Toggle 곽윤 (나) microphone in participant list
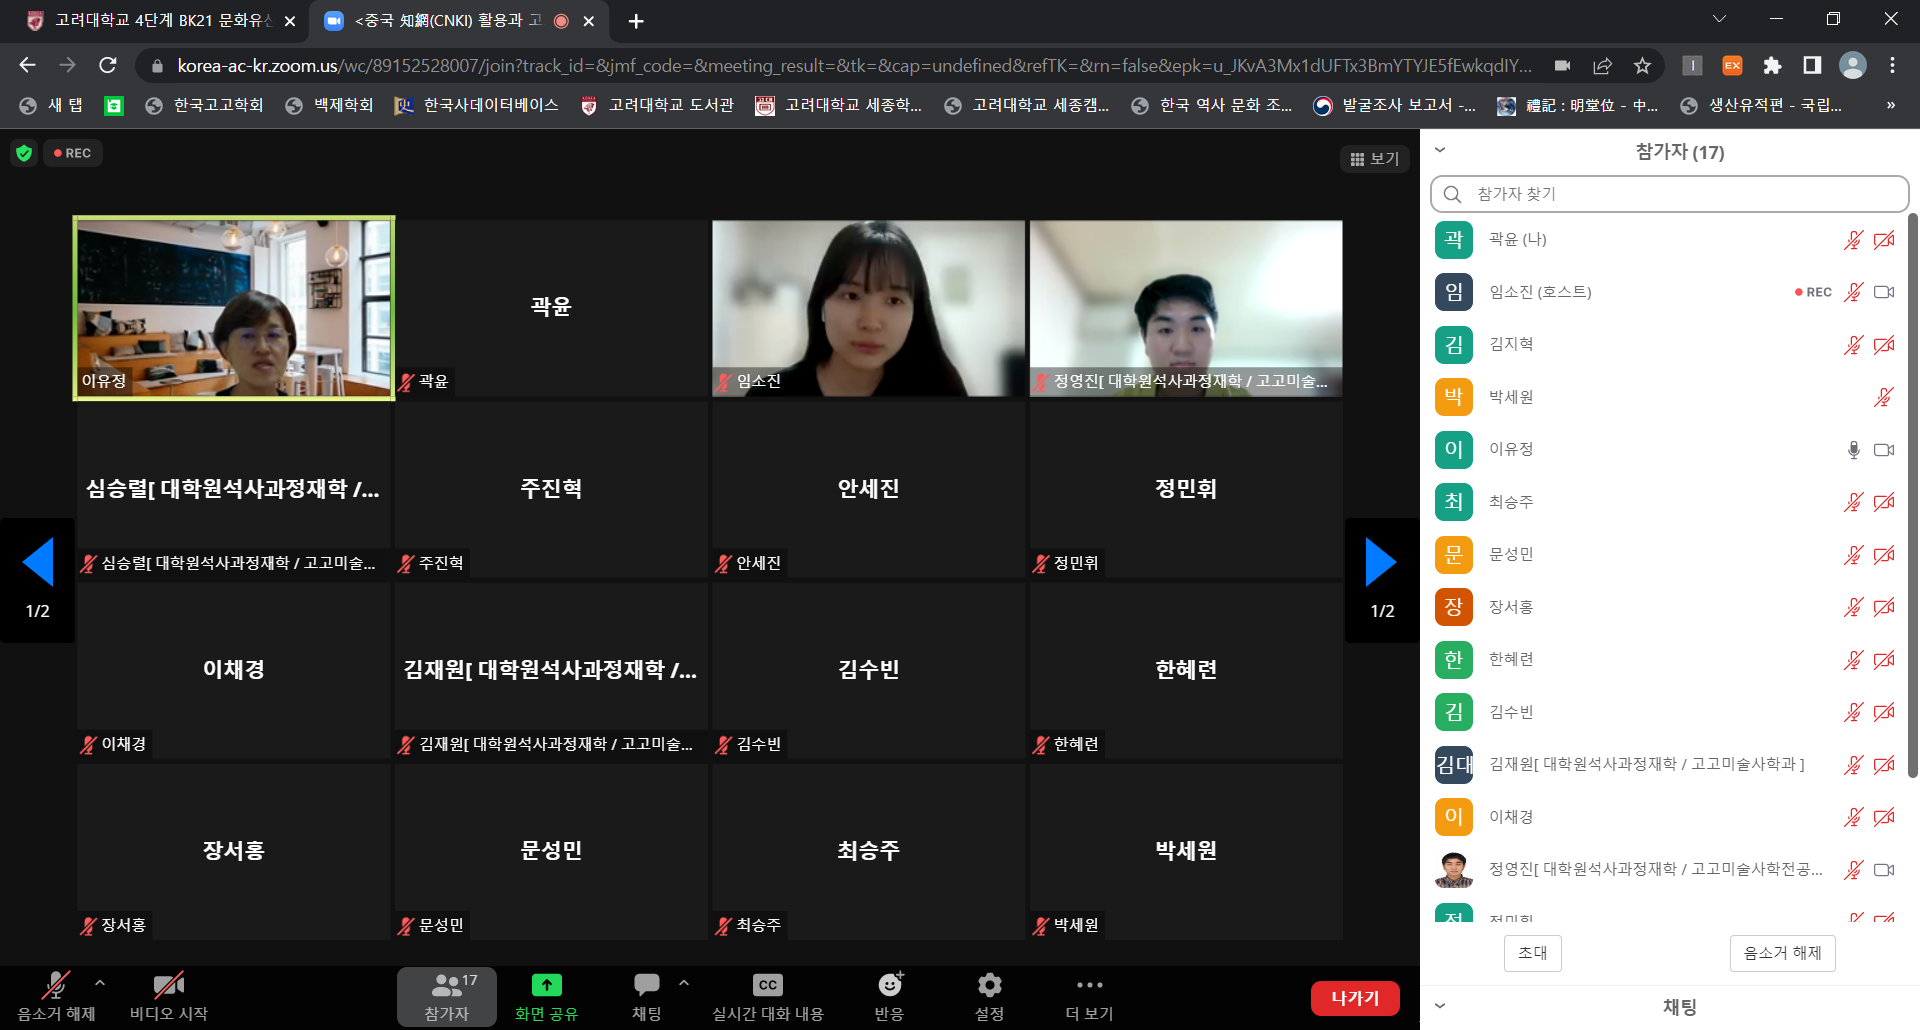This screenshot has height=1030, width=1920. click(x=1853, y=240)
